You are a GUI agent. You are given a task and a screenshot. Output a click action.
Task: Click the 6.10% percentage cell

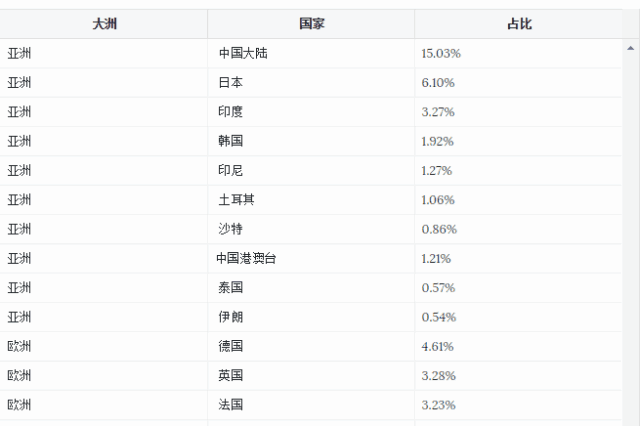[438, 83]
